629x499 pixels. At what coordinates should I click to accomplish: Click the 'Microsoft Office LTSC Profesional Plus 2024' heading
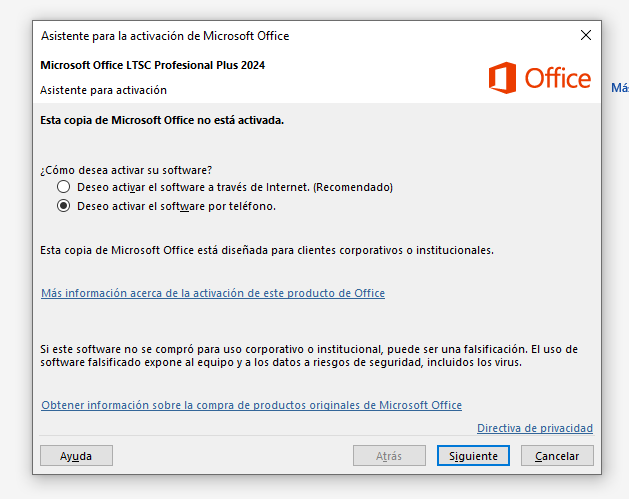pos(153,66)
